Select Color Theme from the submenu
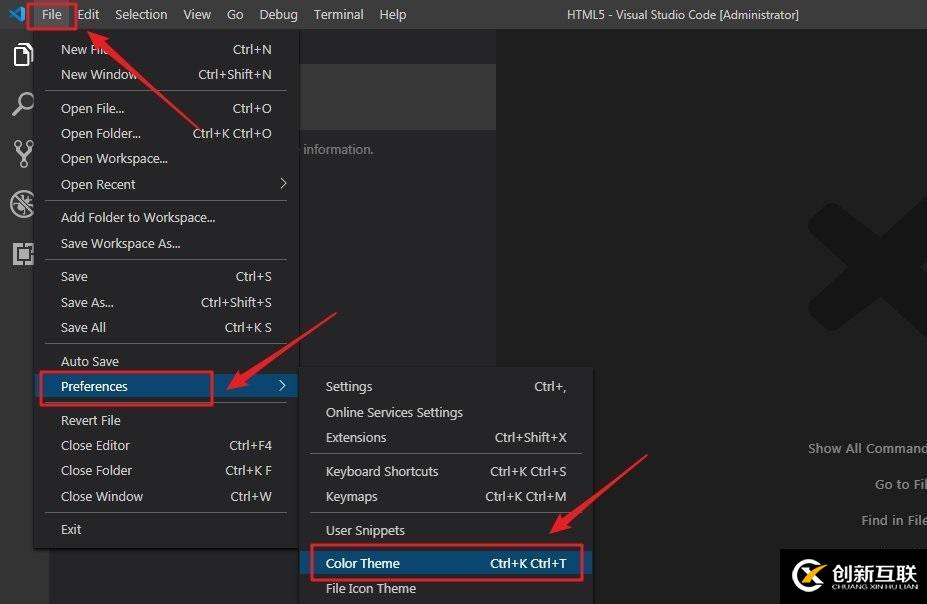Image resolution: width=927 pixels, height=604 pixels. click(360, 563)
